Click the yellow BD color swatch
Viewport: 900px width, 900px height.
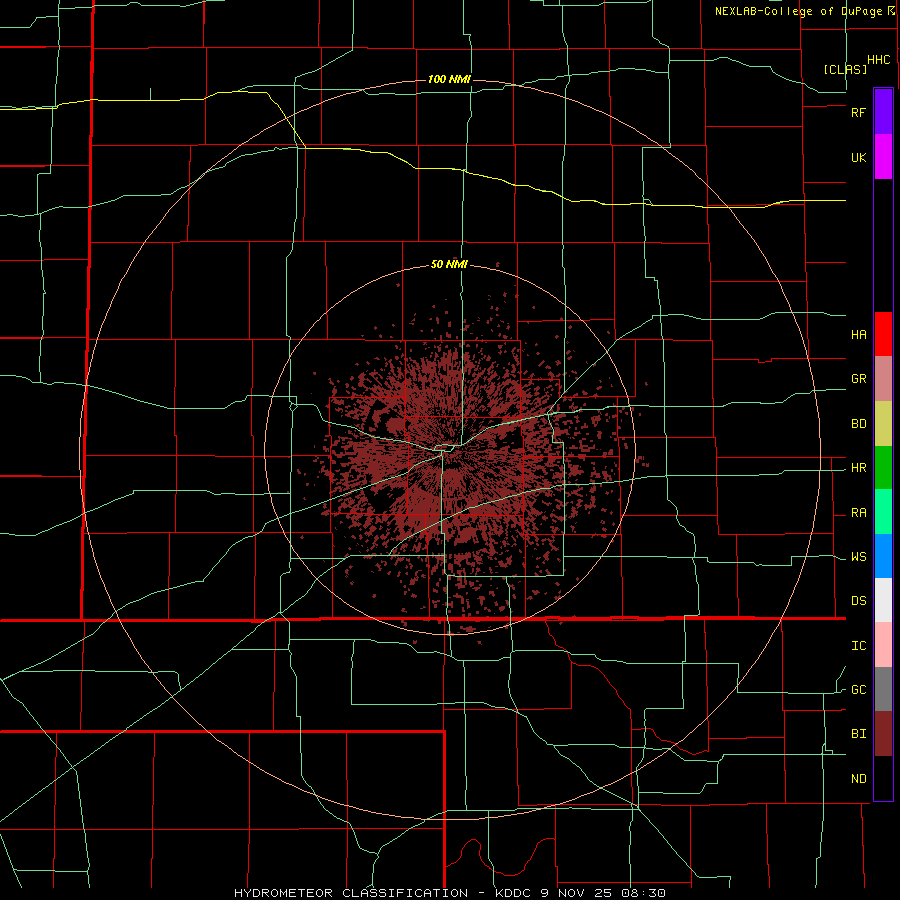tap(883, 424)
